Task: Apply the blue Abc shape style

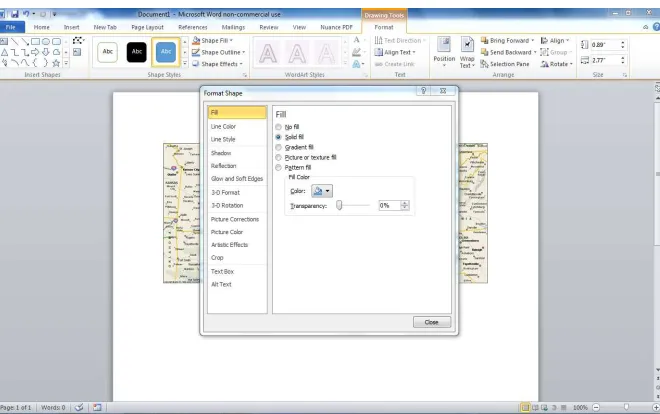Action: click(166, 52)
